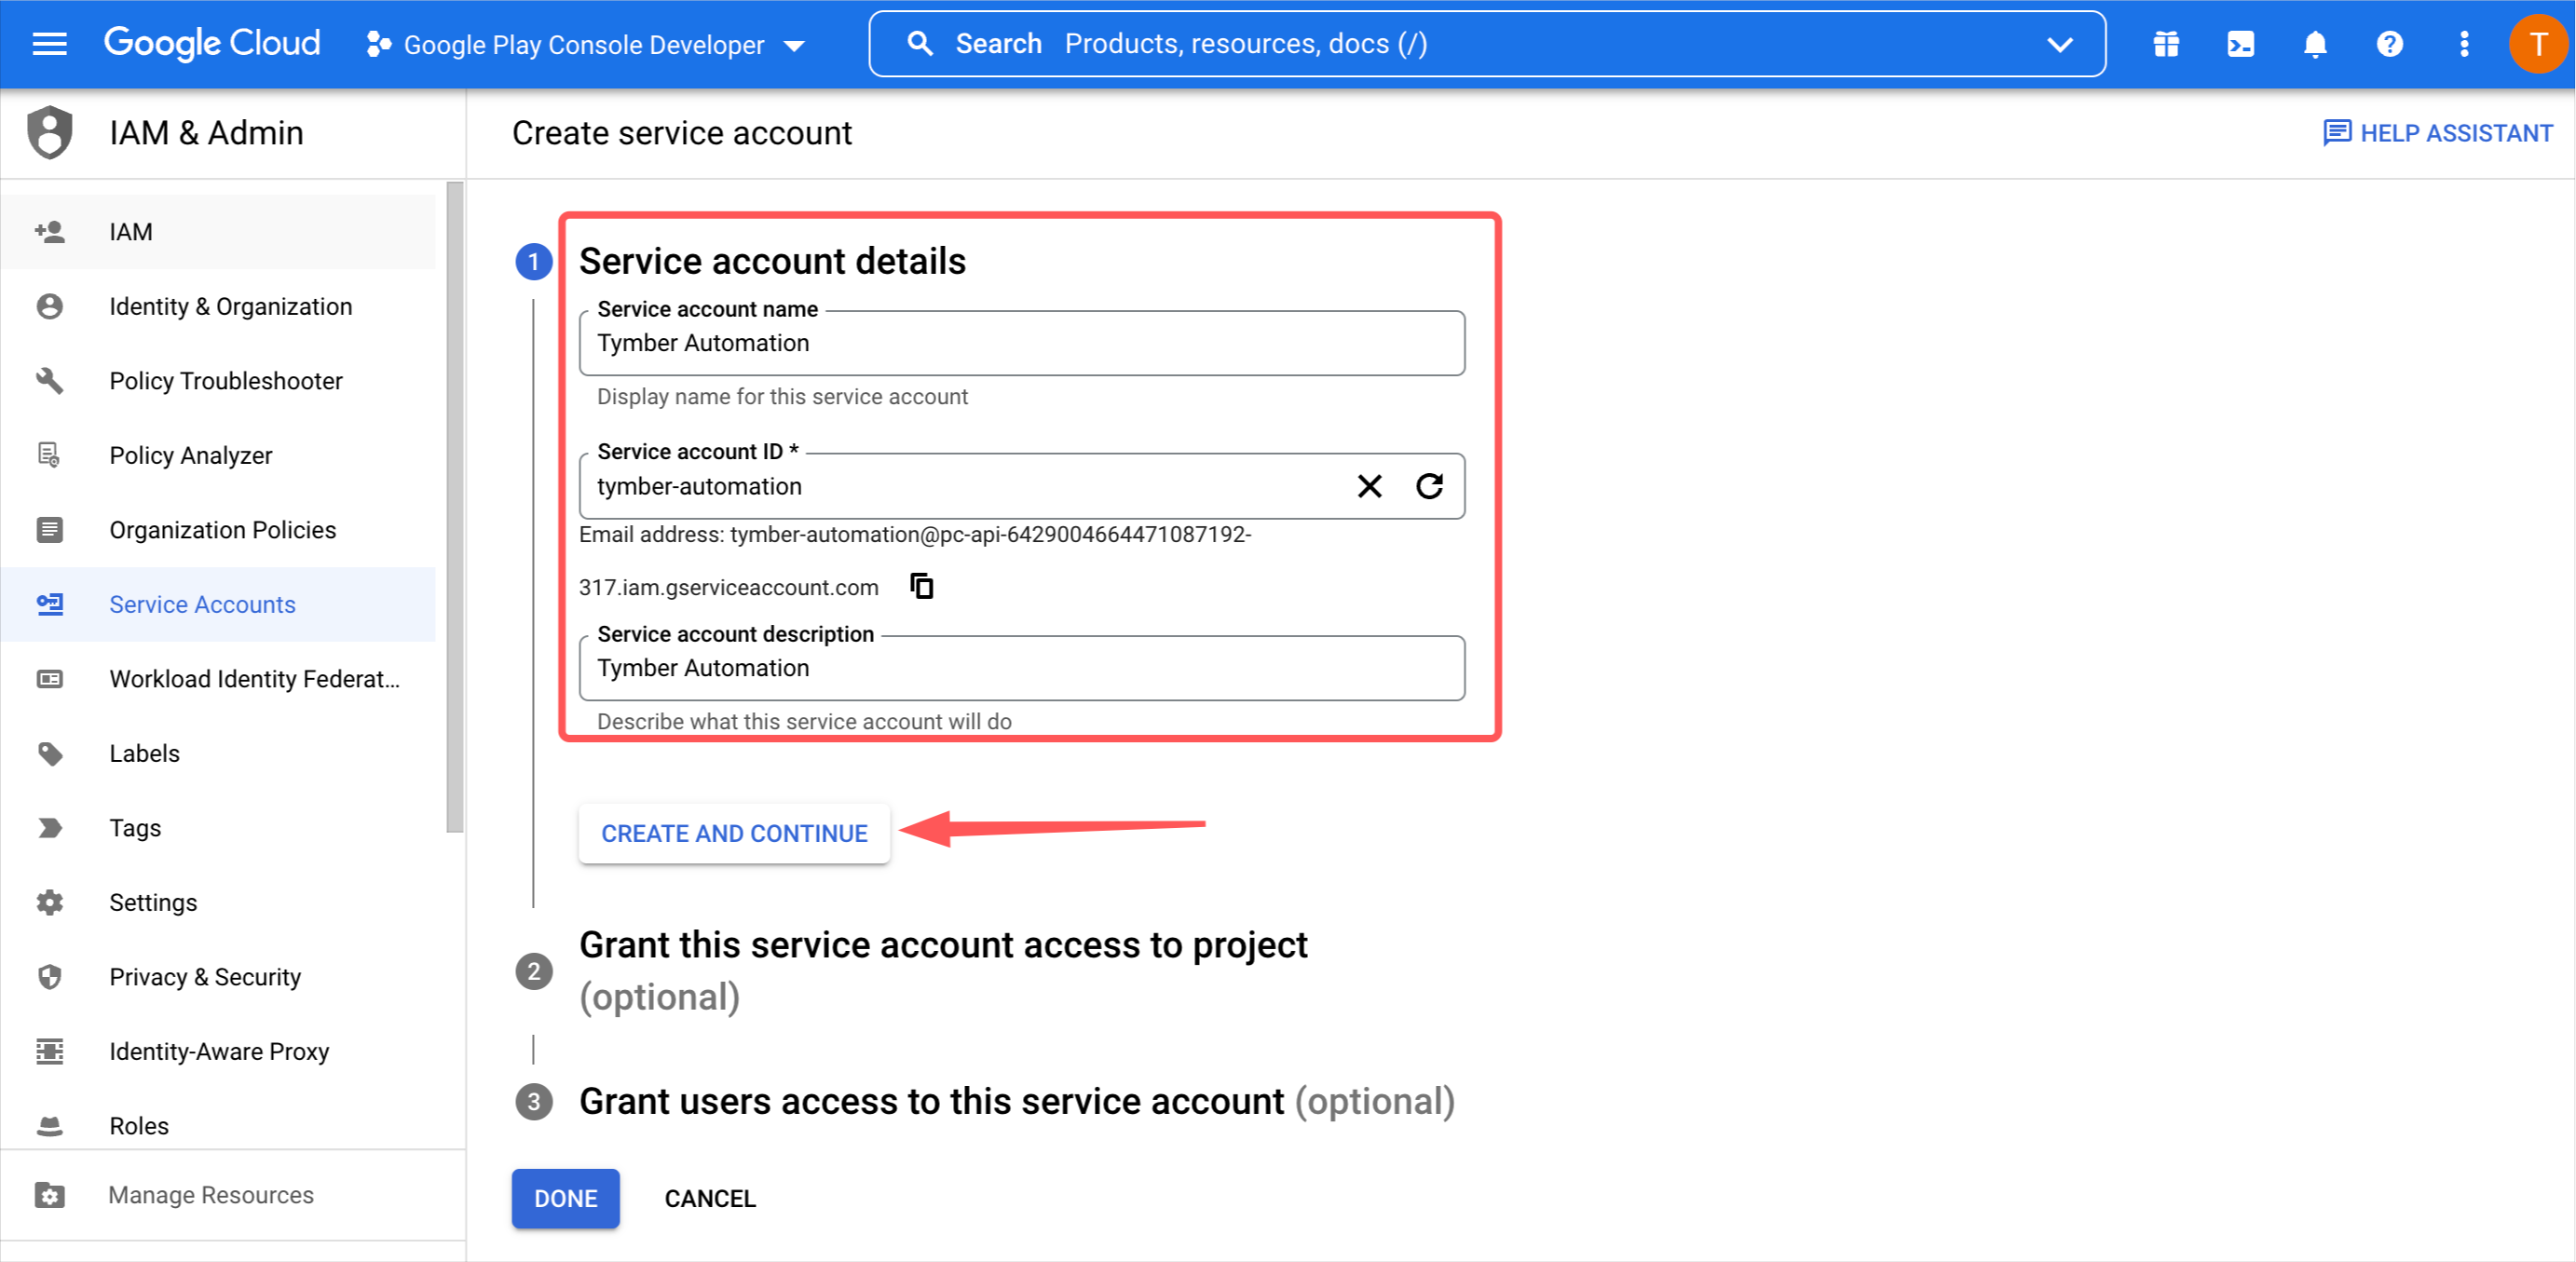
Task: Go to Service Accounts in sidebar
Action: [x=202, y=604]
